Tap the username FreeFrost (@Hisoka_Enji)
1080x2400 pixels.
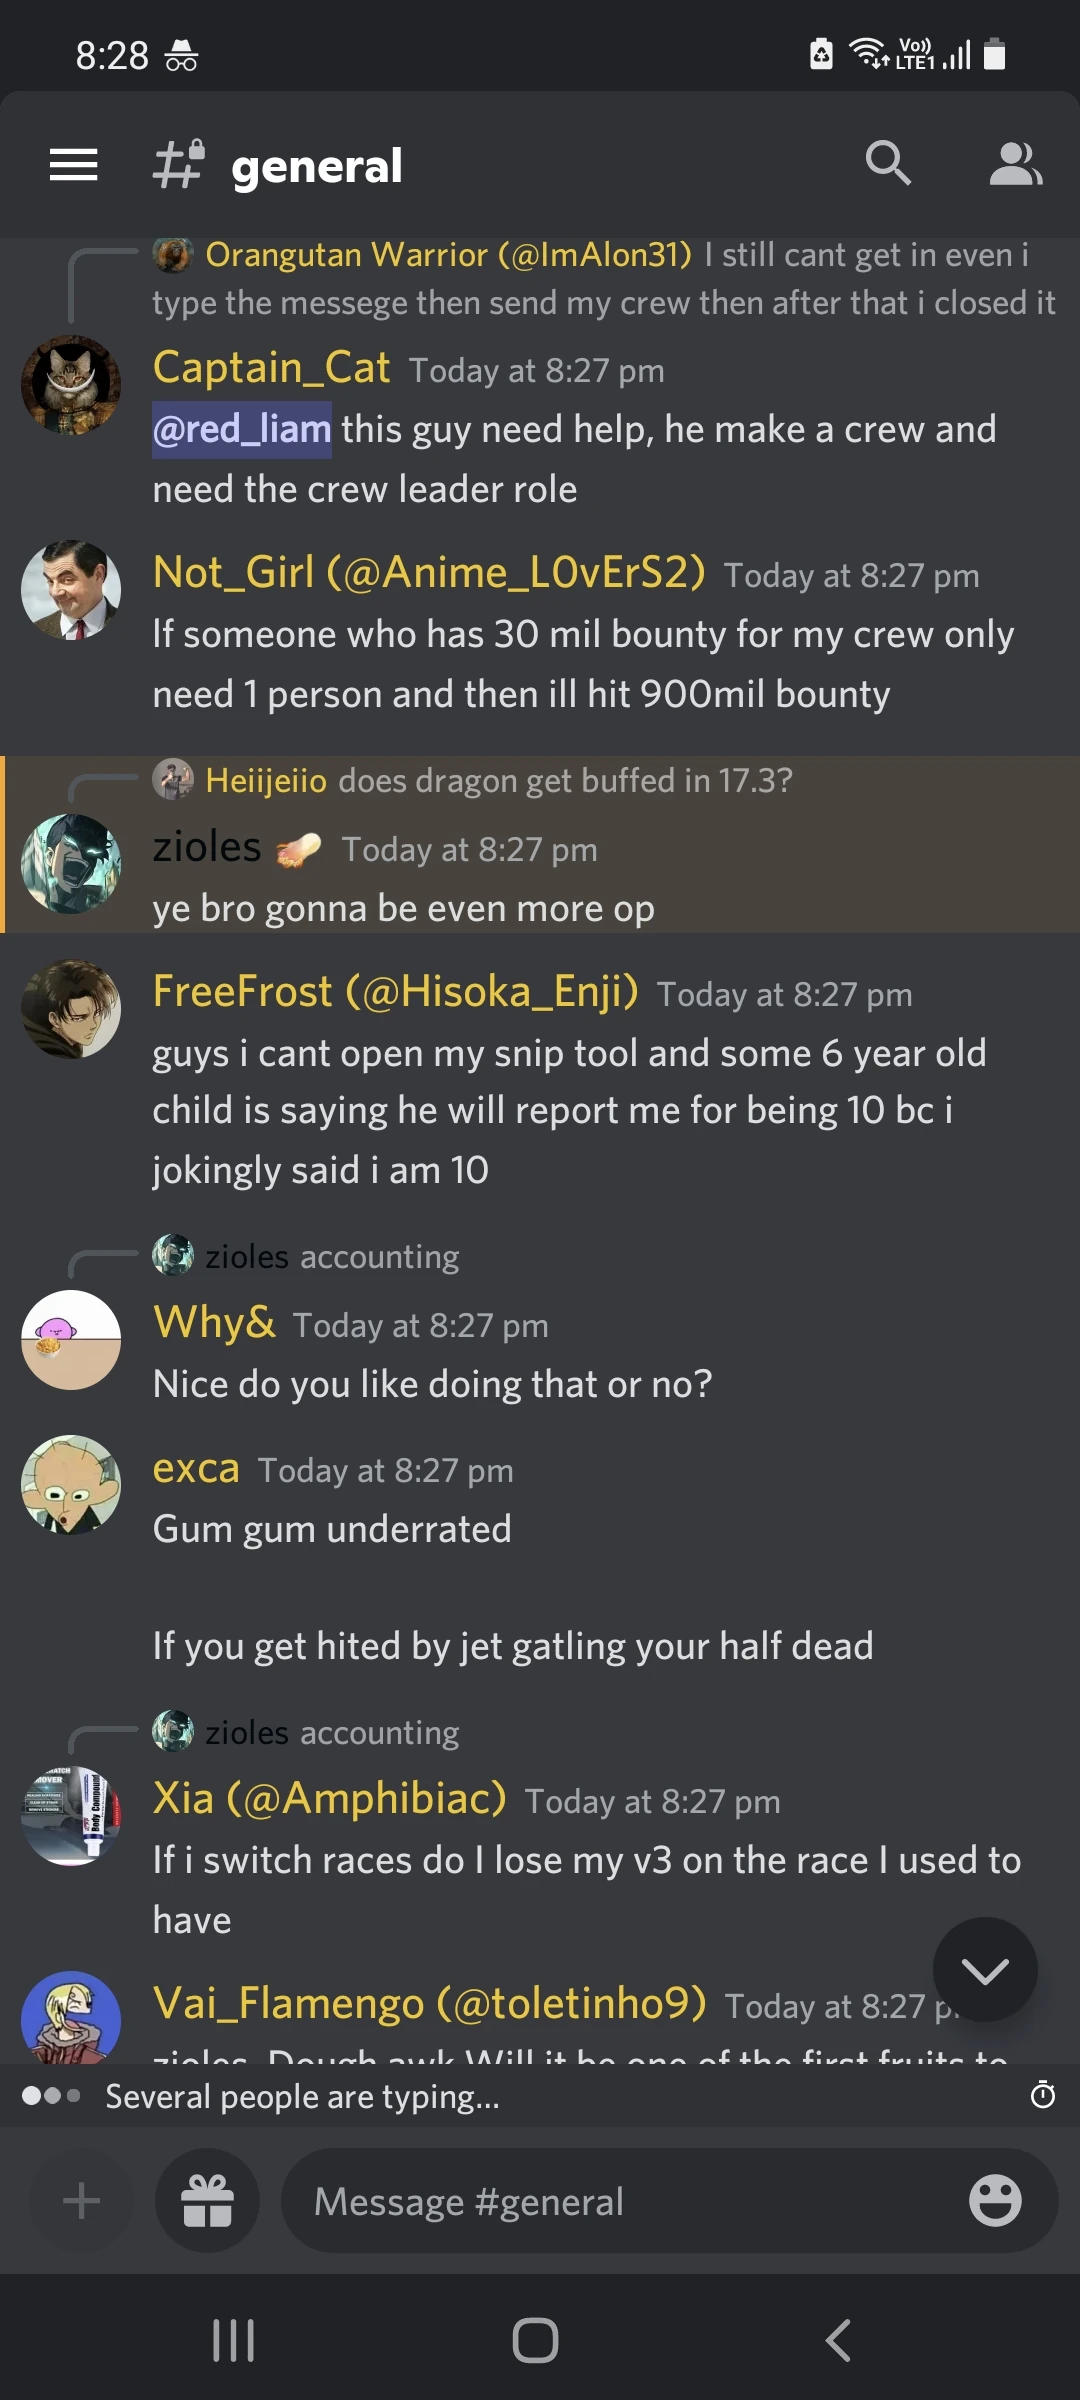click(395, 992)
